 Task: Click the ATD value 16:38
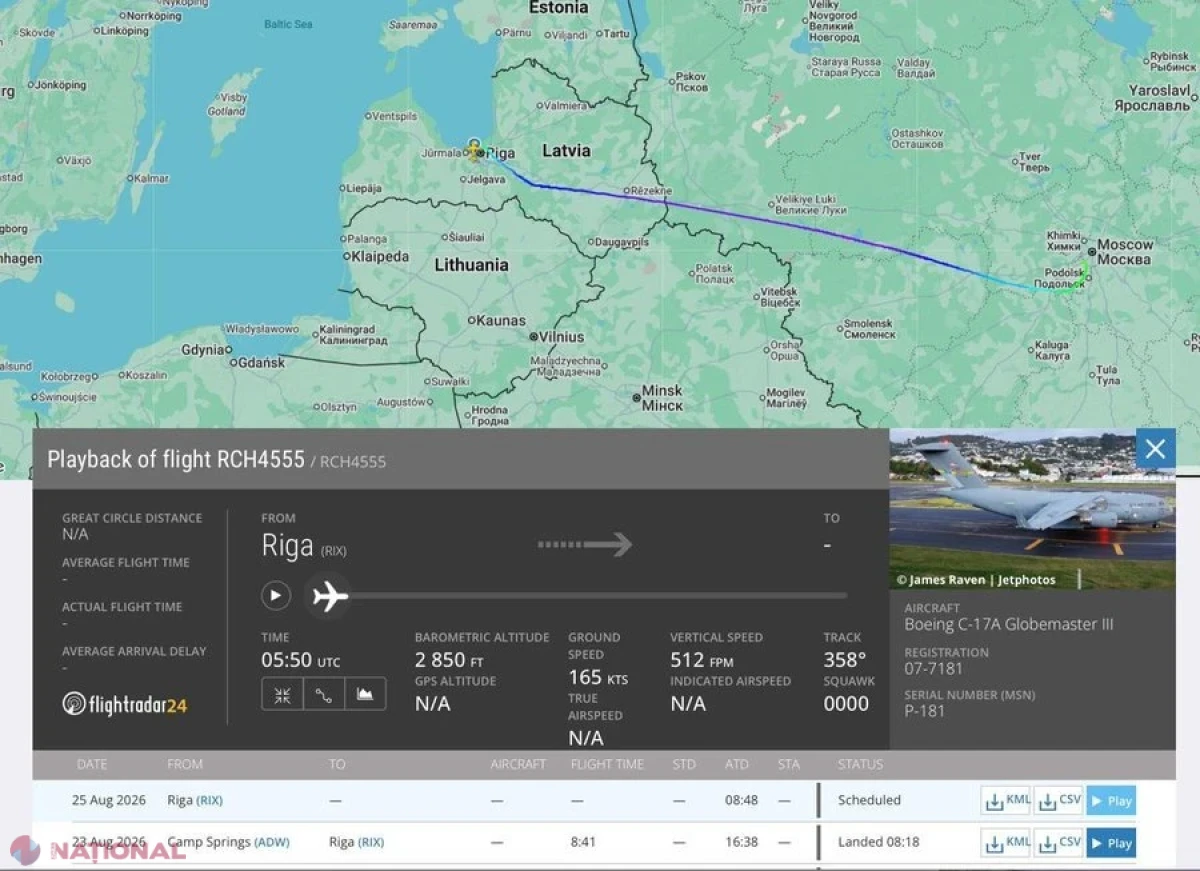click(x=741, y=842)
